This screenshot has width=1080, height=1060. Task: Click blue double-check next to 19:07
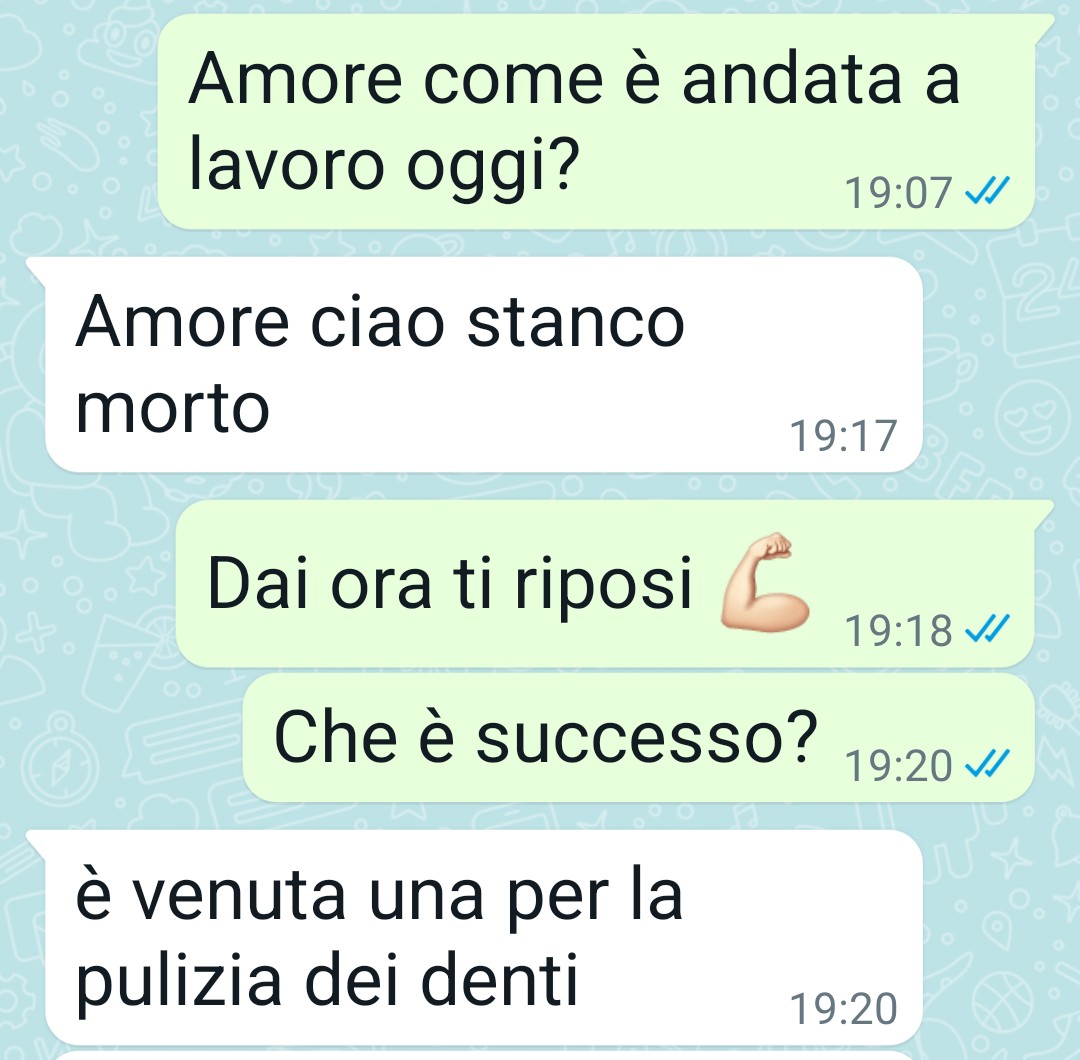(988, 191)
